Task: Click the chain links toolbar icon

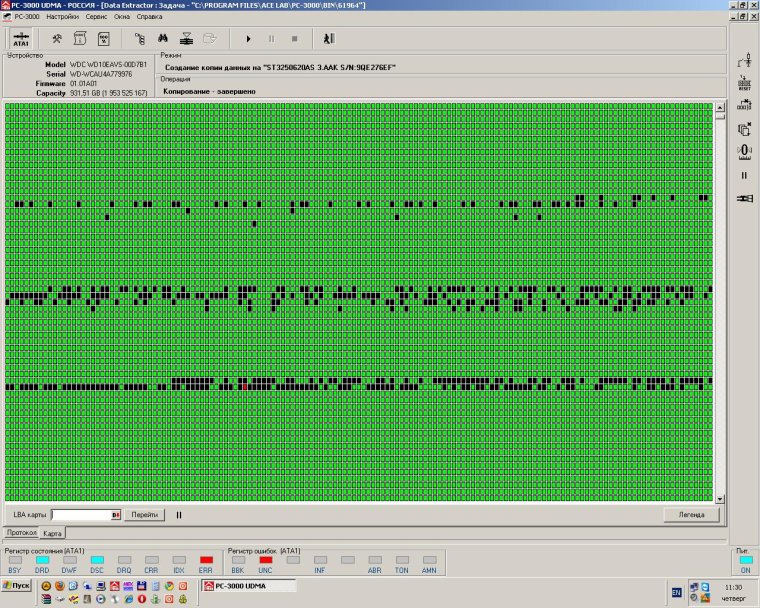Action: 140,39
